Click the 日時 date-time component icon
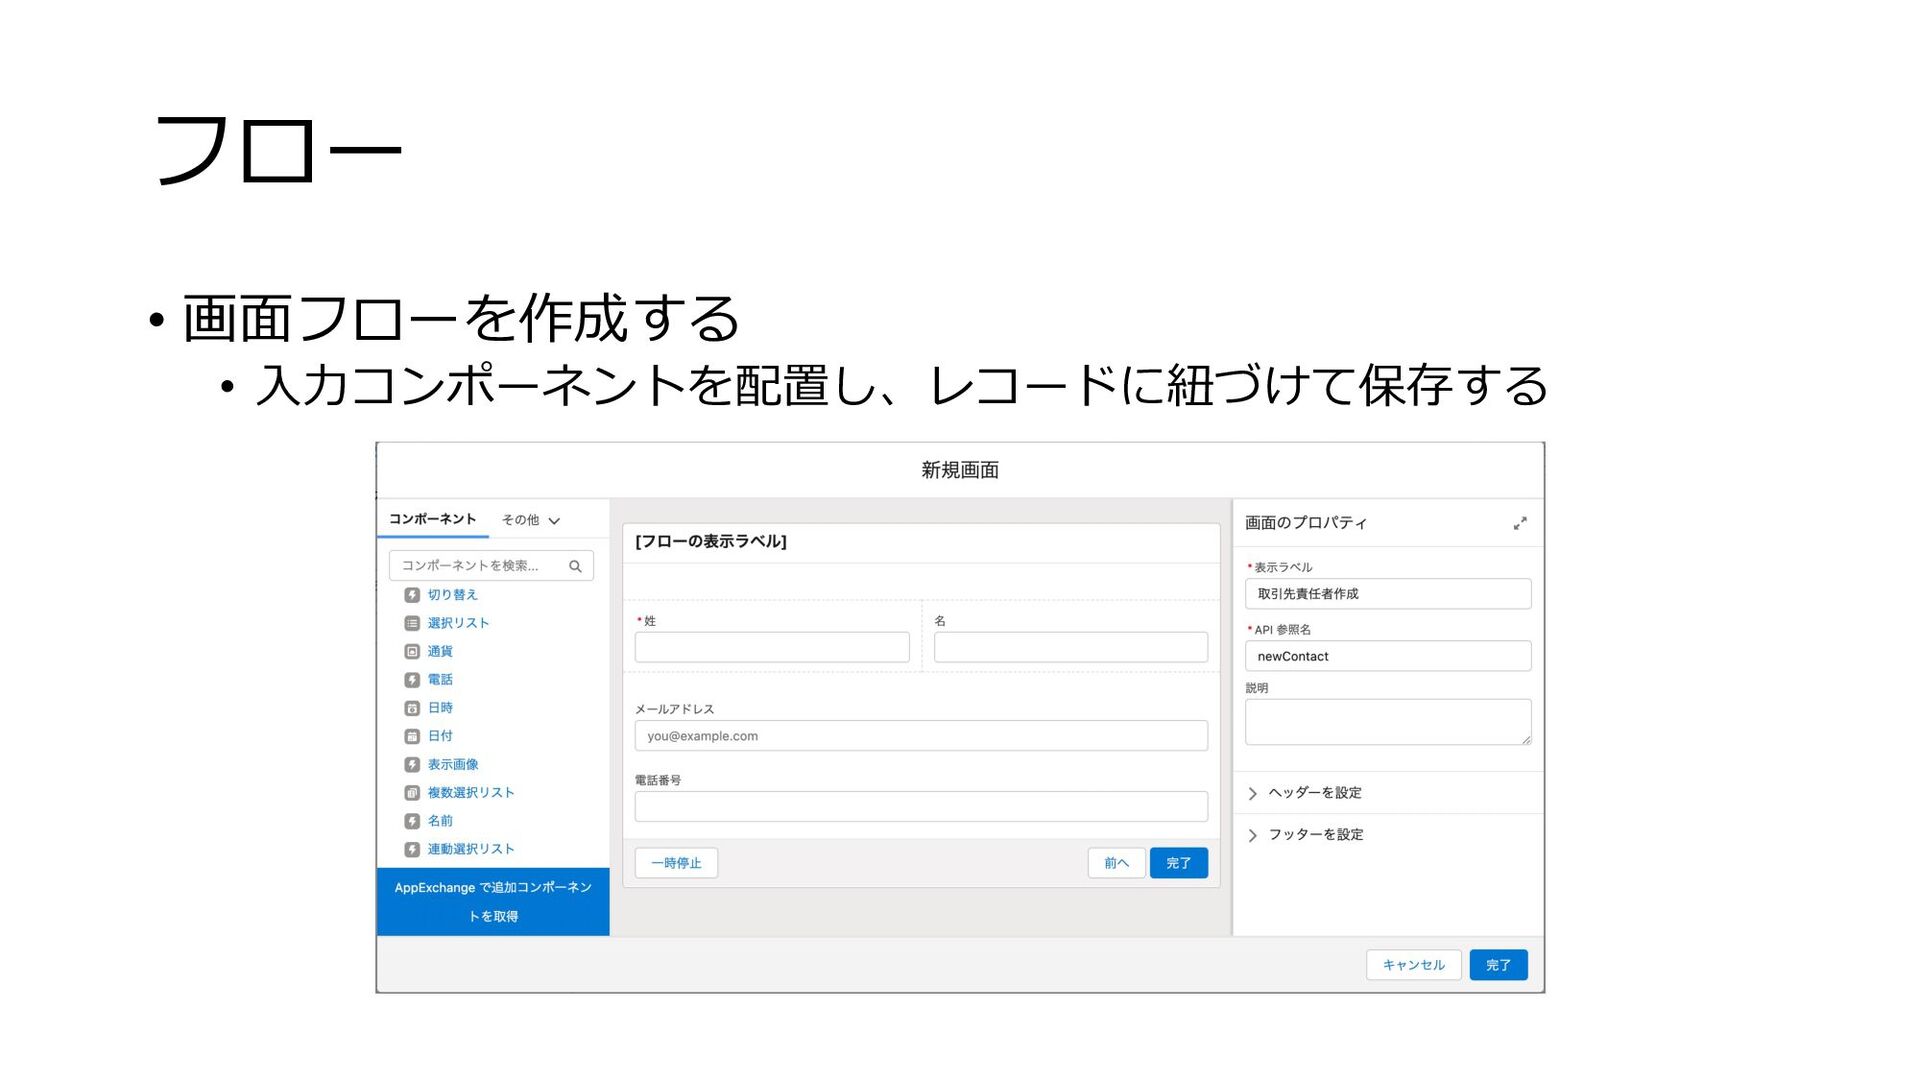The height and width of the screenshot is (1080, 1920). click(411, 708)
